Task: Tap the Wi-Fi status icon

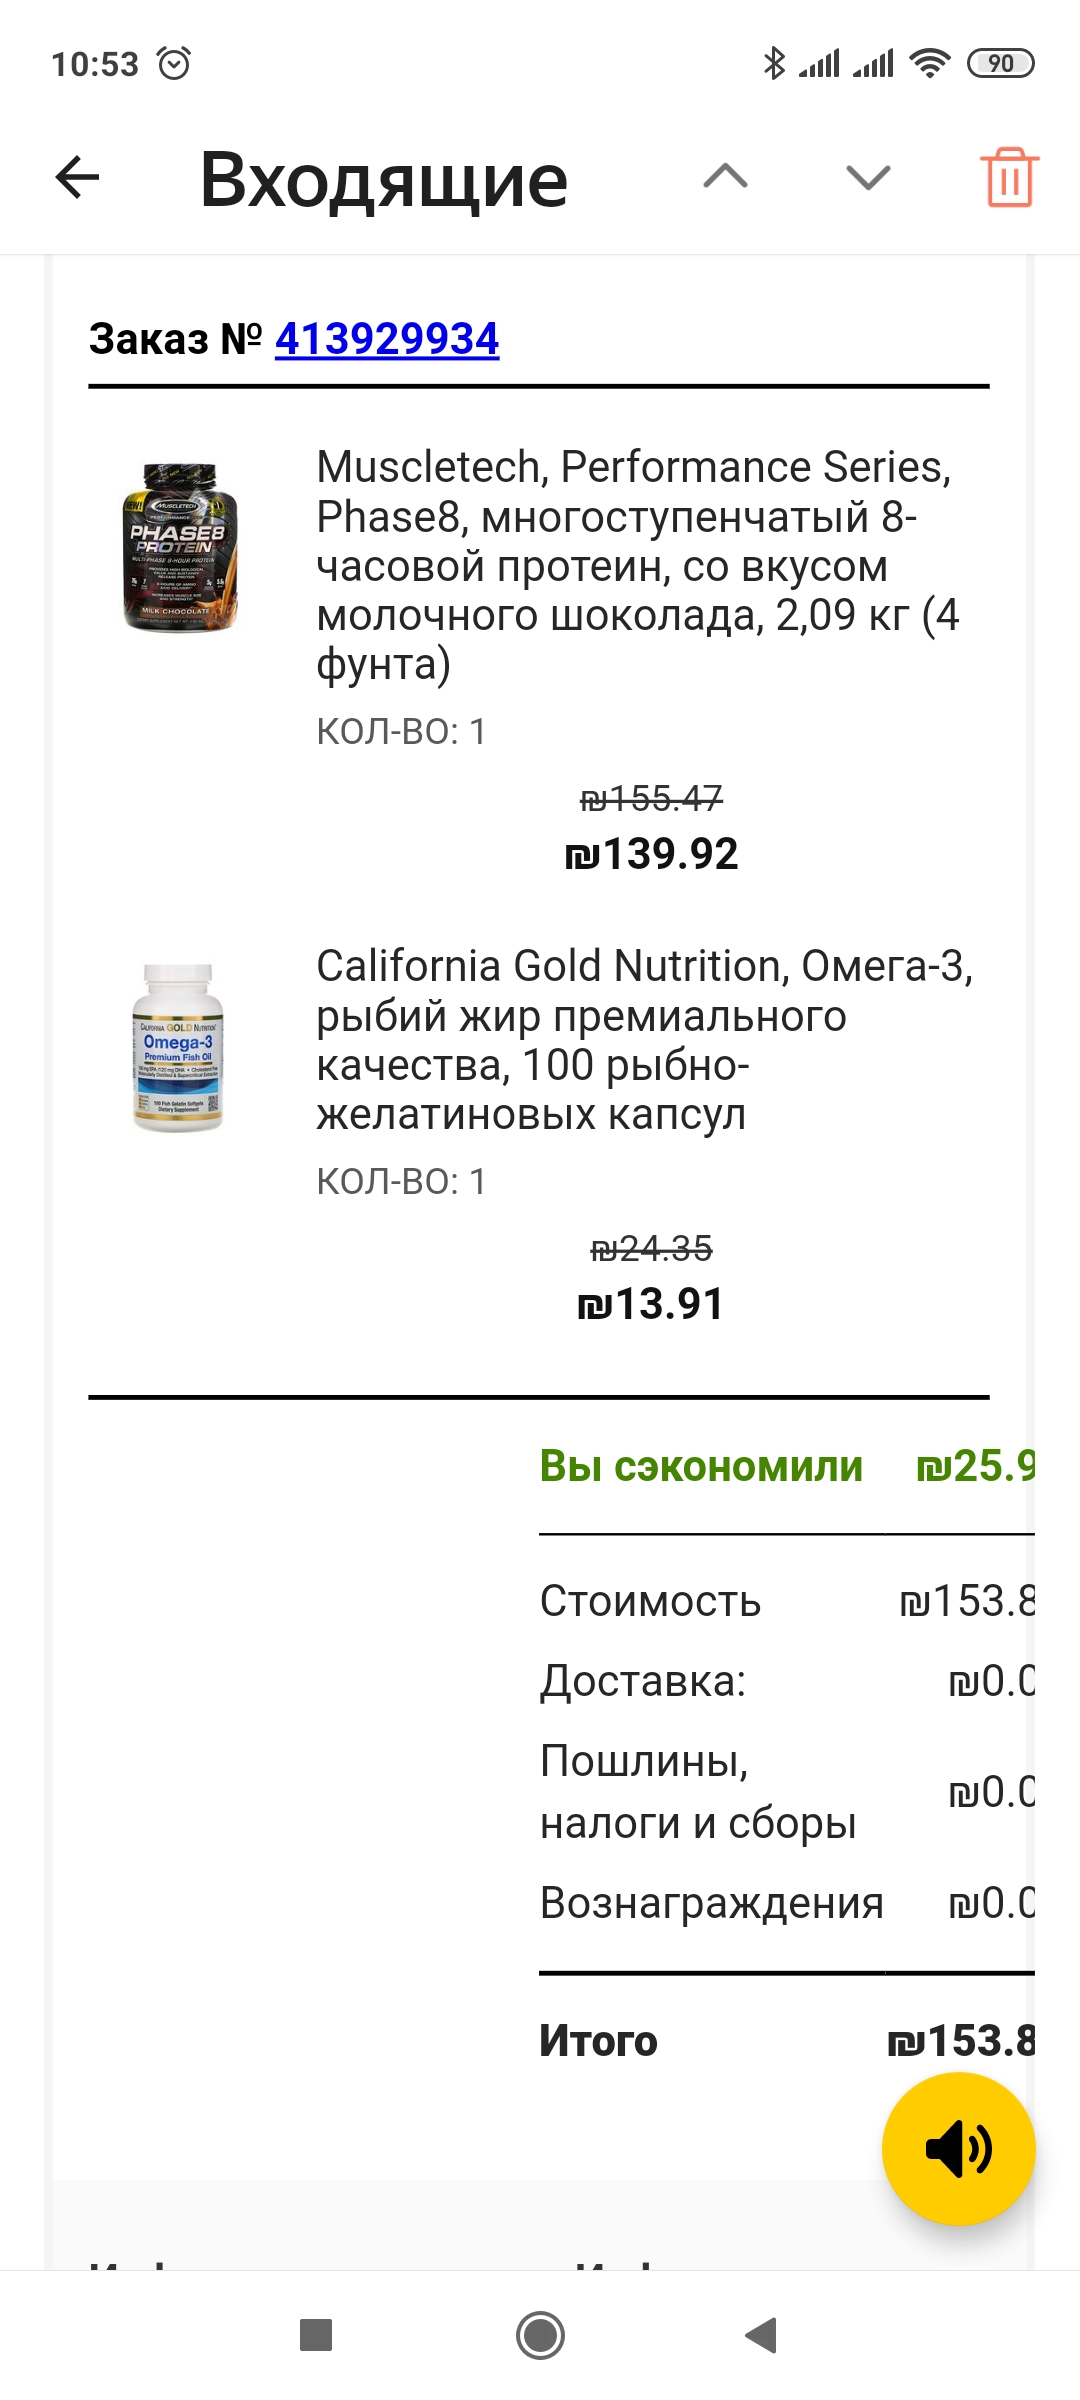Action: (x=929, y=64)
